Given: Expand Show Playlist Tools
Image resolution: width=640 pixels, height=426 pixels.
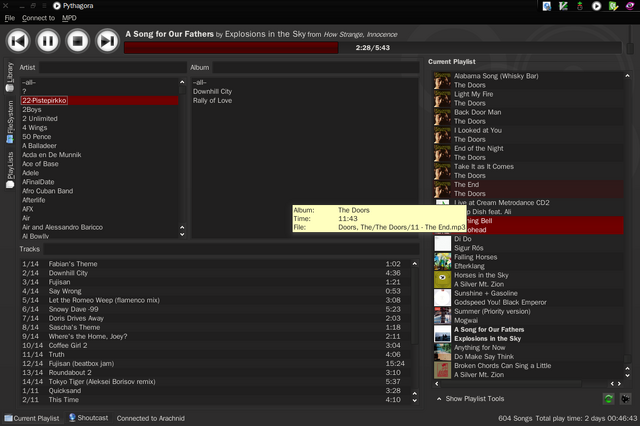Looking at the screenshot, I should pyautogui.click(x=470, y=399).
